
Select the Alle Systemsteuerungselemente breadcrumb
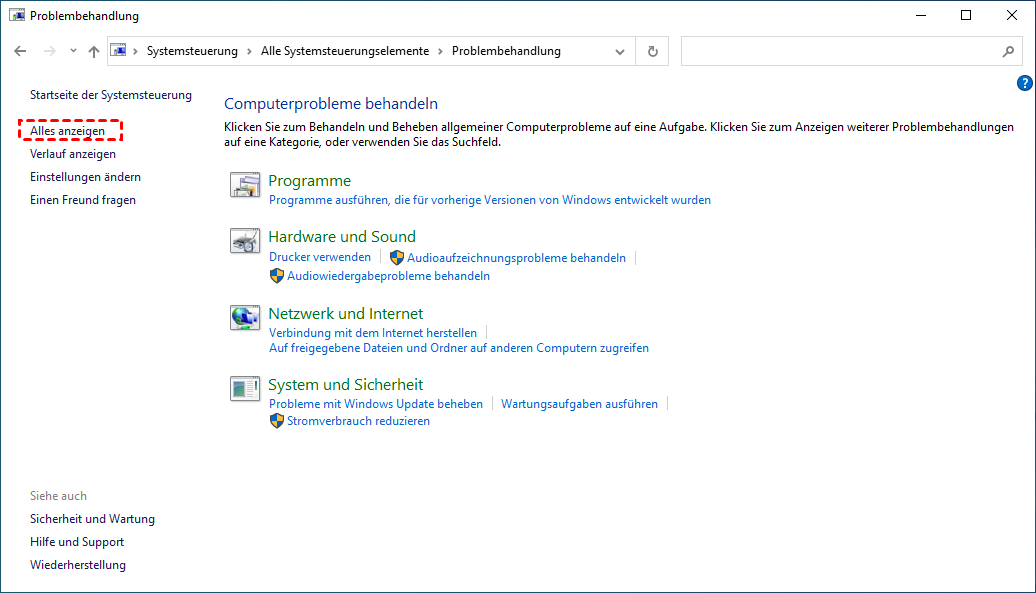344,51
